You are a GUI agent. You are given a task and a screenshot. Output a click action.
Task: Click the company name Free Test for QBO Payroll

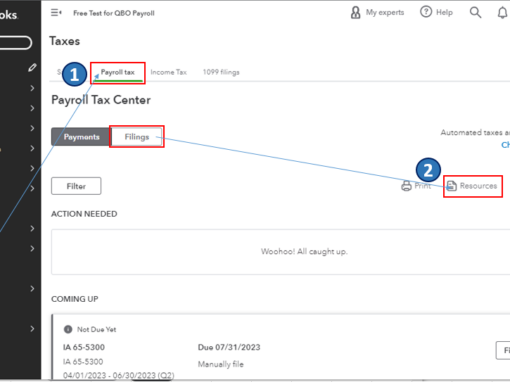click(114, 13)
